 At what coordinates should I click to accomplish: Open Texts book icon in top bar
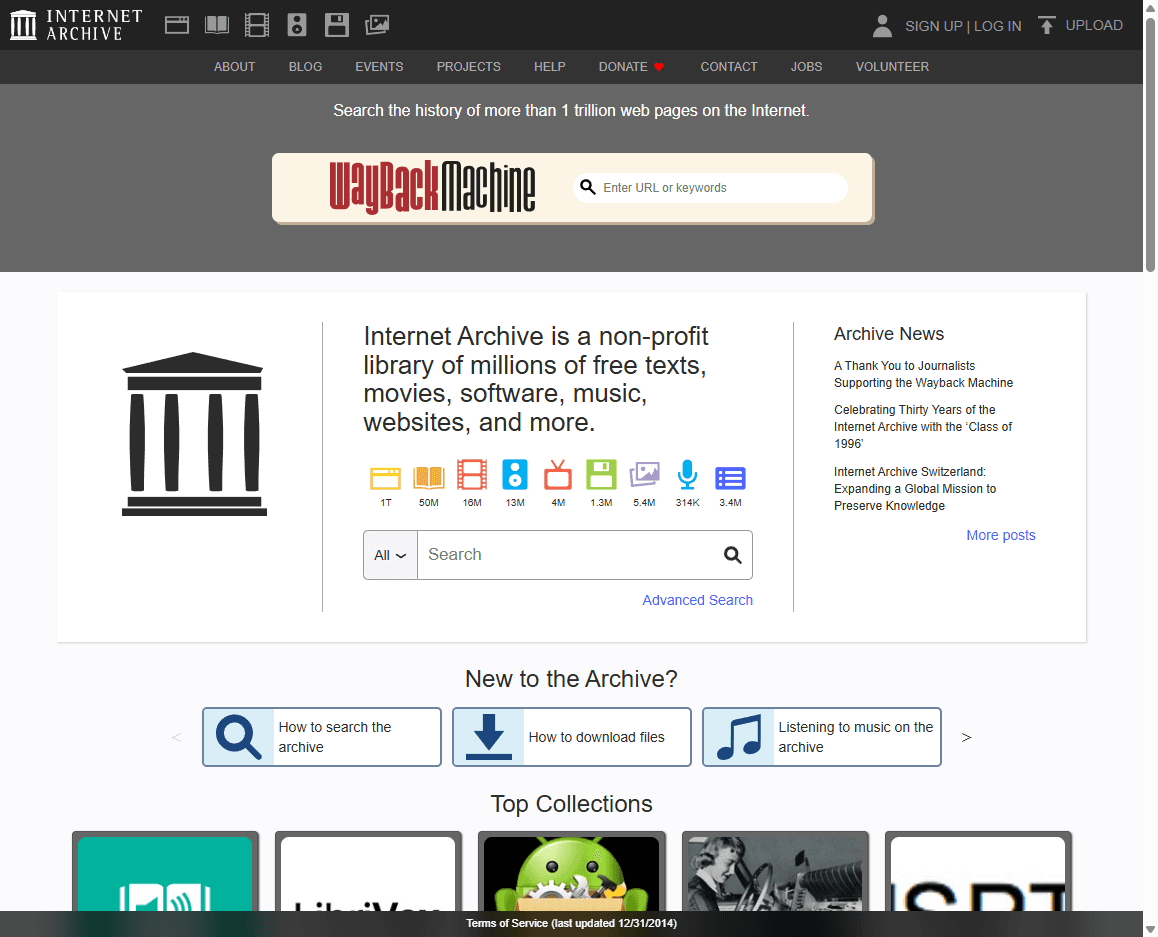tap(216, 25)
